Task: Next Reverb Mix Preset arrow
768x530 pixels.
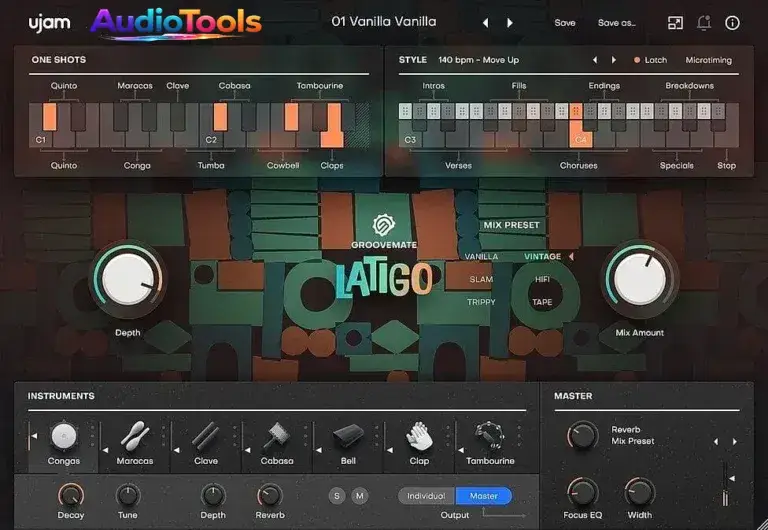Action: pyautogui.click(x=734, y=441)
